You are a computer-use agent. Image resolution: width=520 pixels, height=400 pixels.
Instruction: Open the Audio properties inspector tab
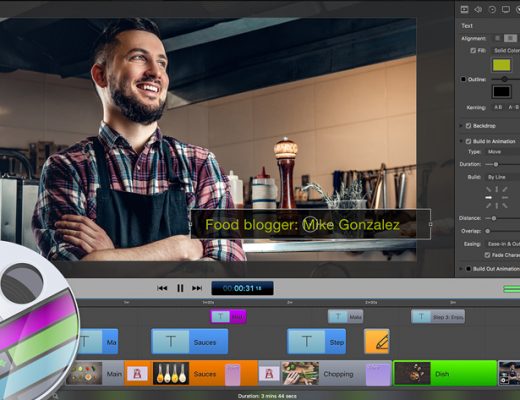[x=478, y=9]
